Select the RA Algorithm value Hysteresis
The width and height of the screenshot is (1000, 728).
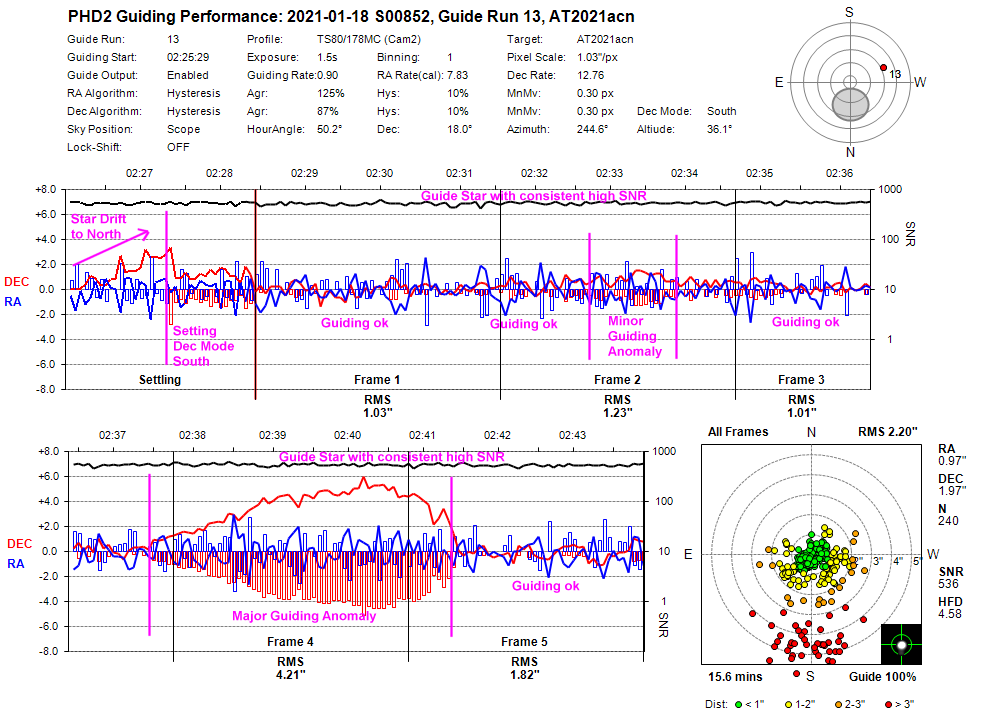[193, 93]
